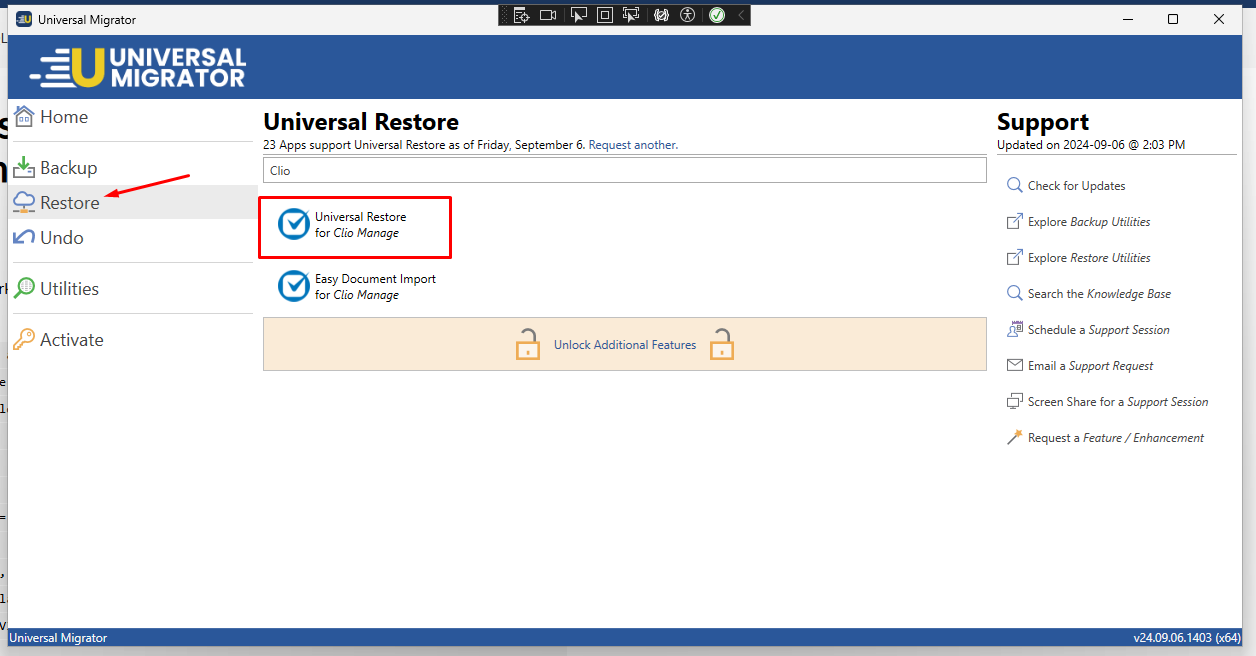Click the hot reload braces icon
Image resolution: width=1256 pixels, height=656 pixels.
pyautogui.click(x=660, y=15)
